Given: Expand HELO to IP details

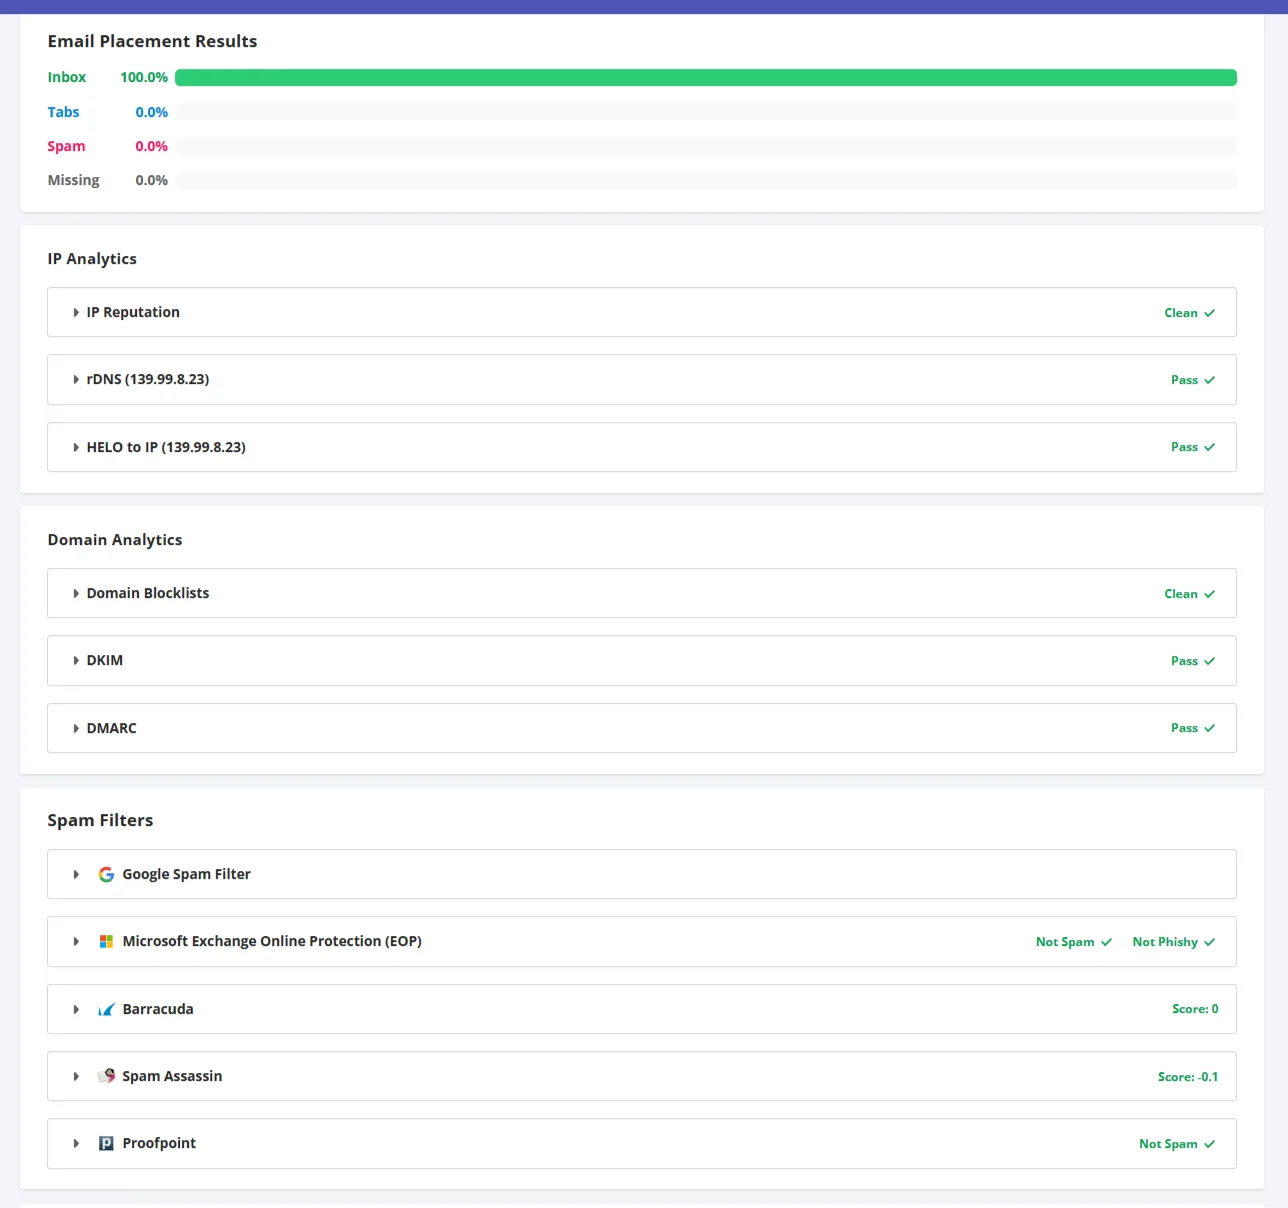Looking at the screenshot, I should [76, 447].
